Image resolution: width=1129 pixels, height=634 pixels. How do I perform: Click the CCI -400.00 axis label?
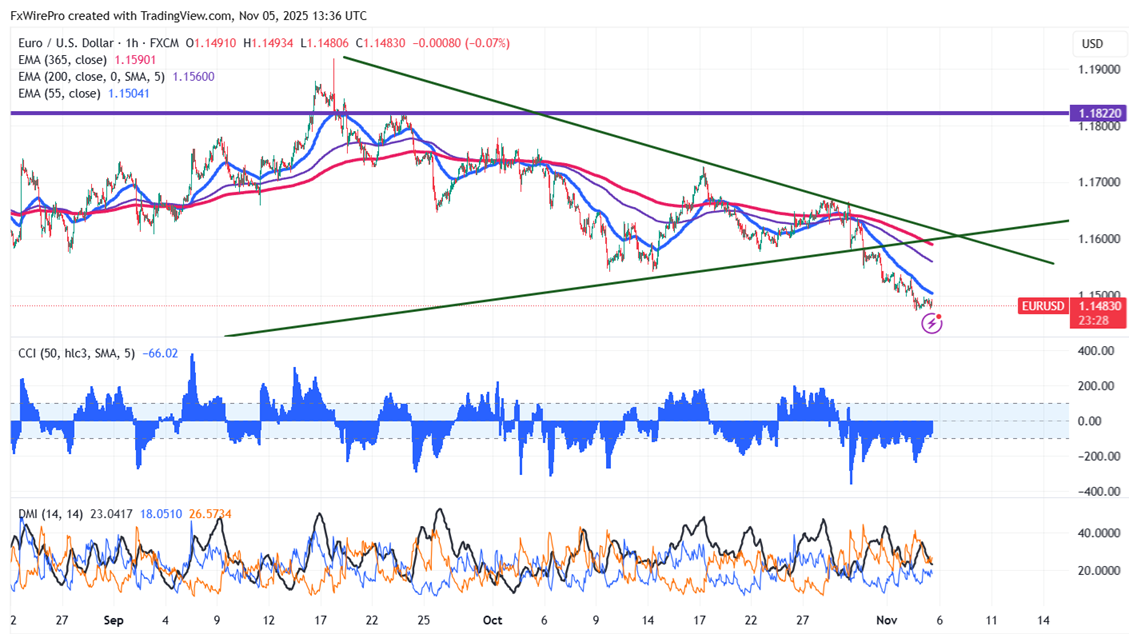pos(1099,492)
